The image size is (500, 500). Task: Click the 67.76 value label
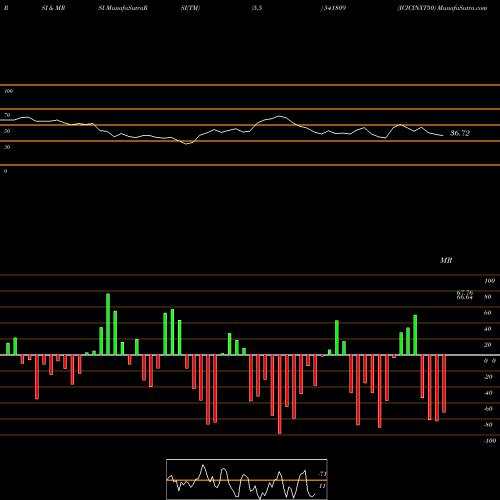click(465, 292)
